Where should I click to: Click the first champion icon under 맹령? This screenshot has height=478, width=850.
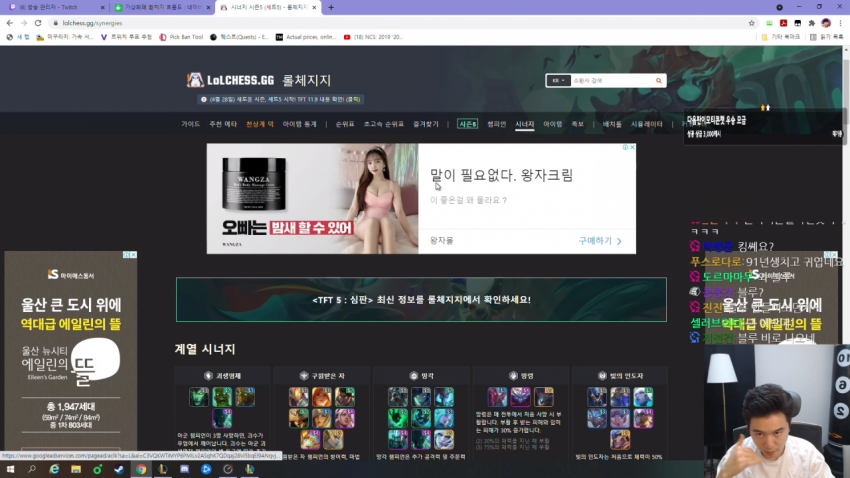coord(497,397)
